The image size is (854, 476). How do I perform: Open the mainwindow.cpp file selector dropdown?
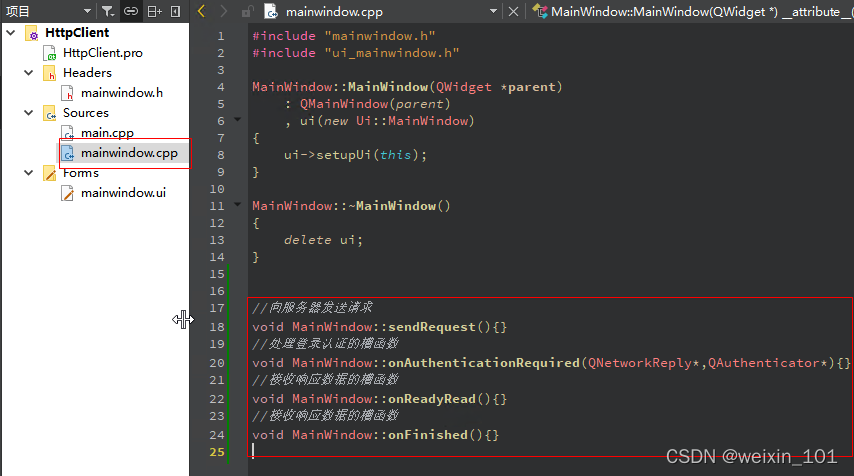(493, 11)
